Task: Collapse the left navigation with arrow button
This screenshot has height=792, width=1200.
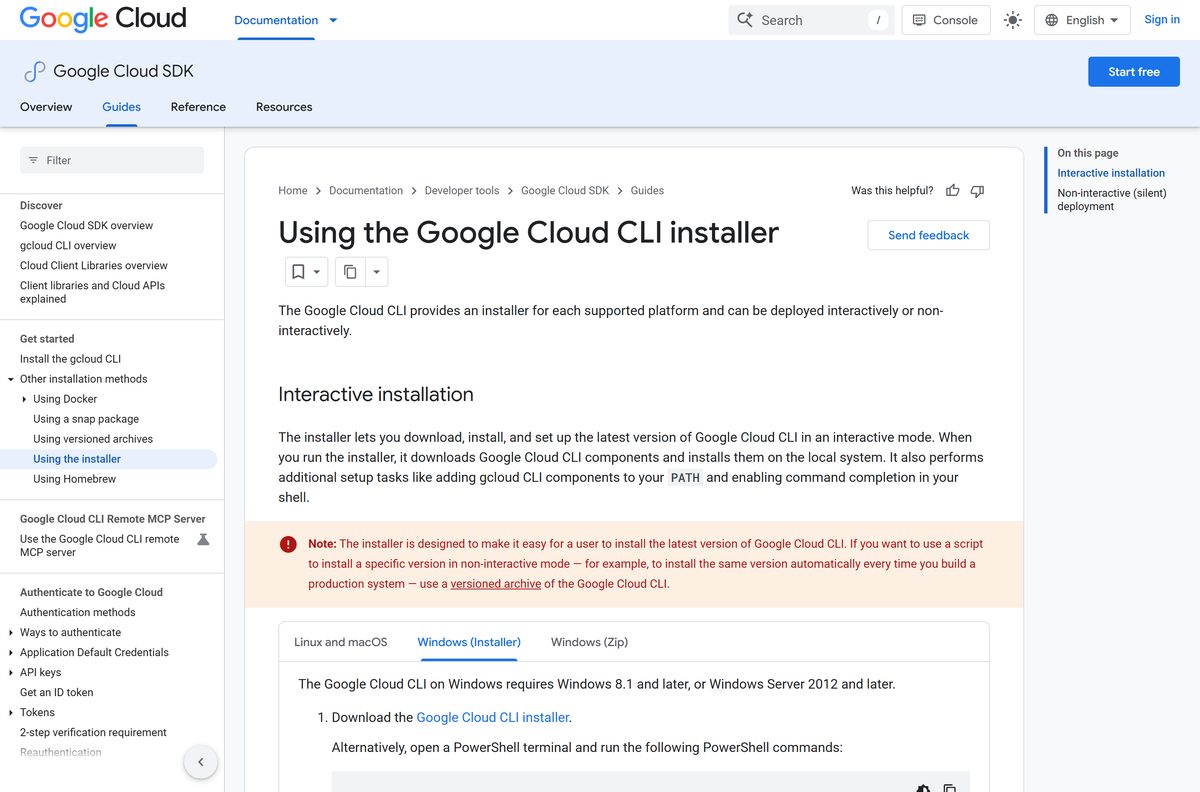Action: tap(201, 762)
